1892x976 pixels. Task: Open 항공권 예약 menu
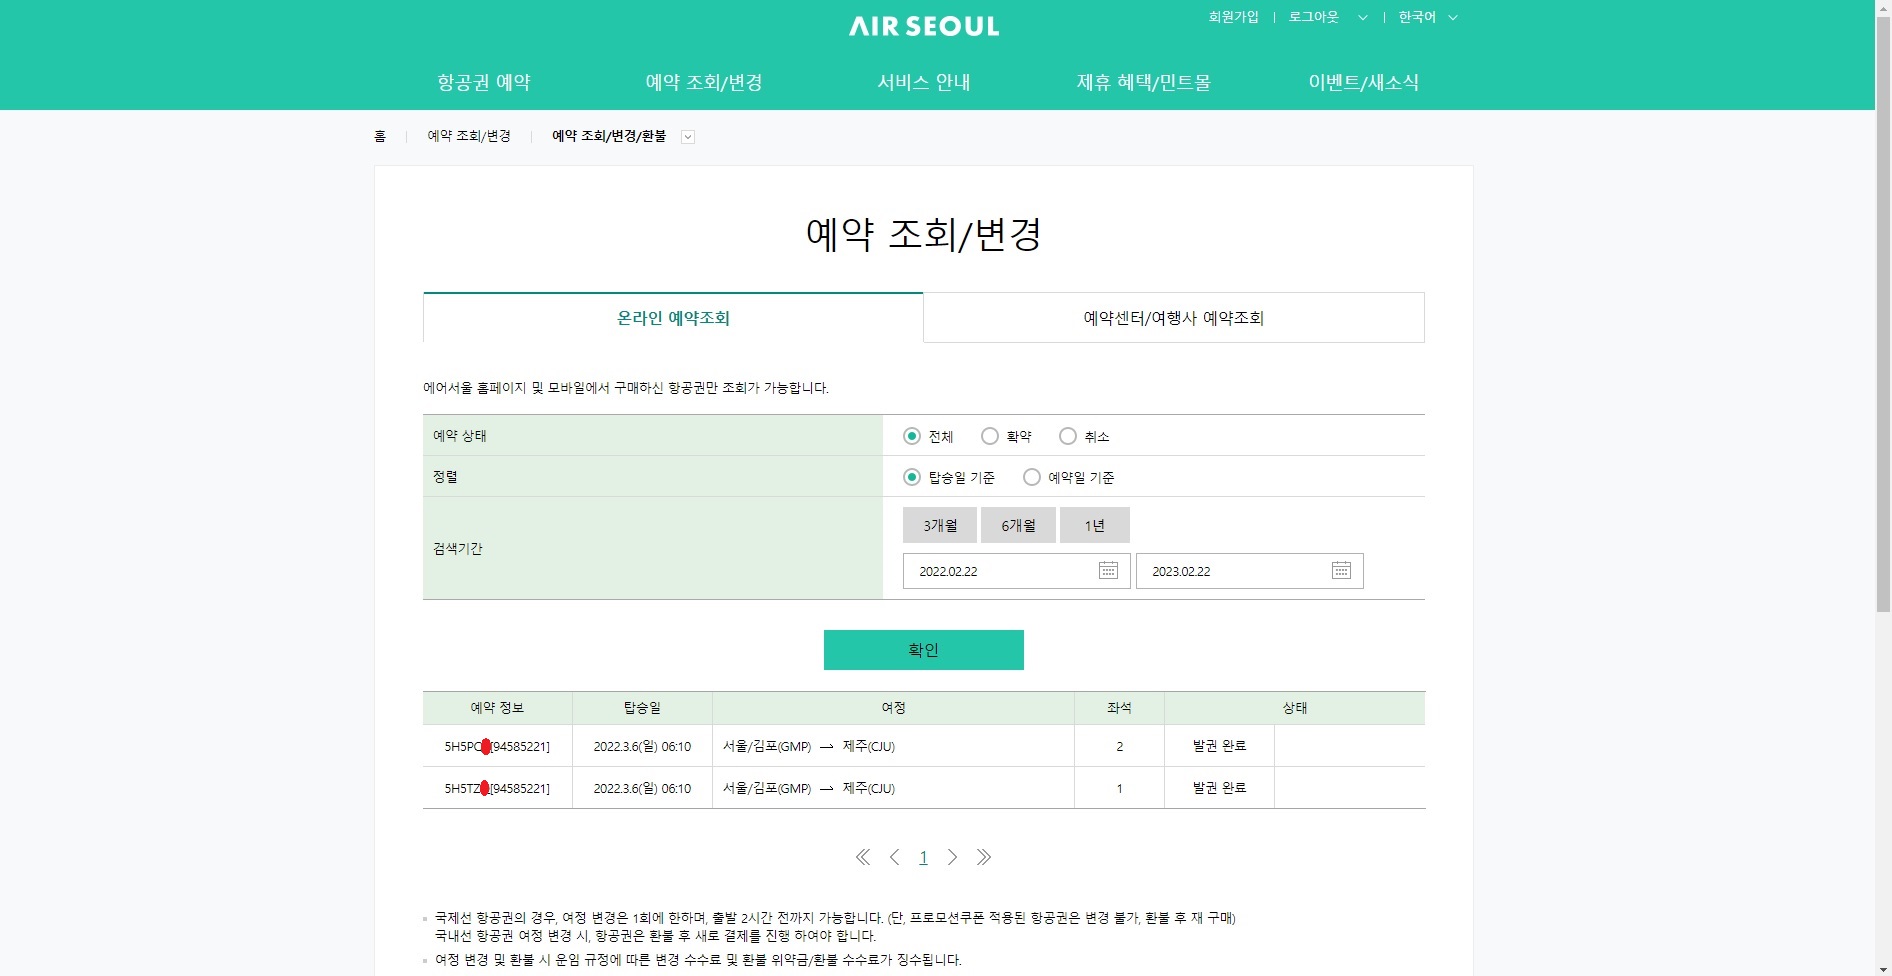pyautogui.click(x=484, y=82)
